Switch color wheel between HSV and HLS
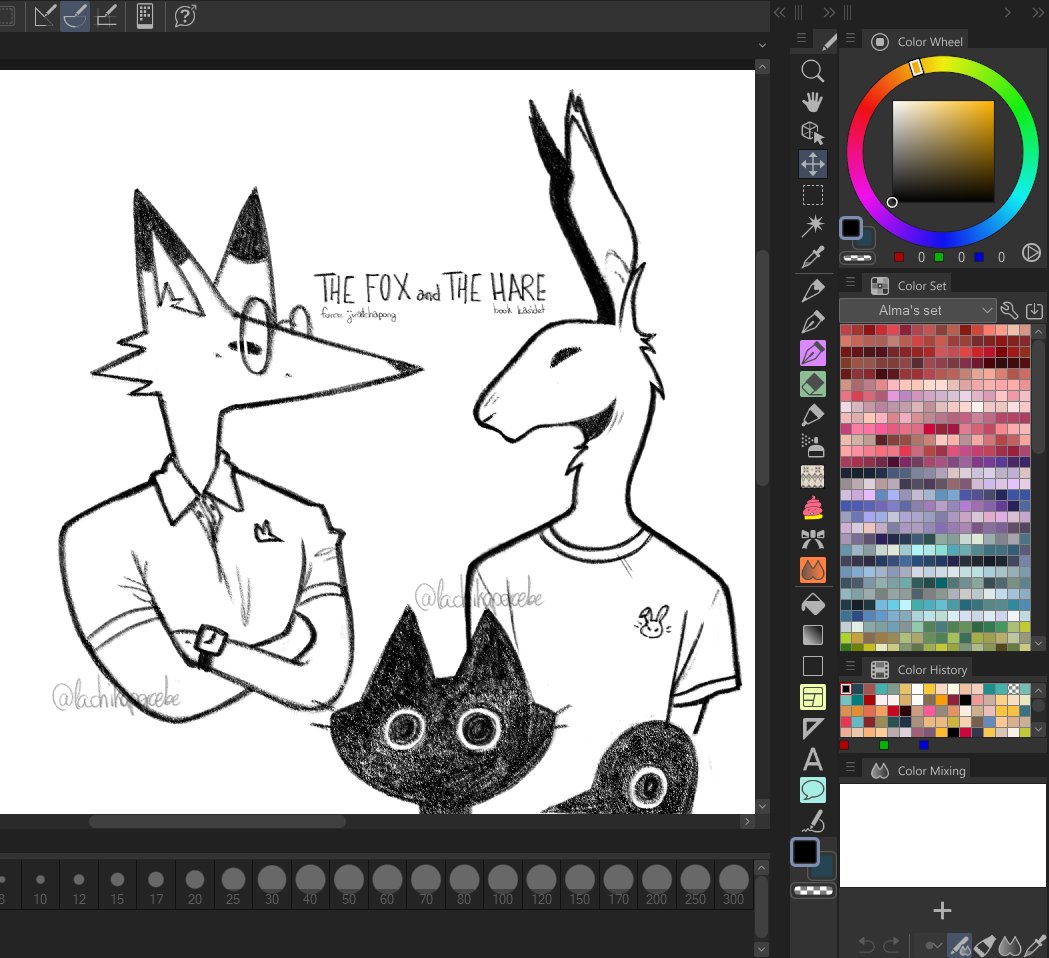The image size is (1049, 958). pos(1031,253)
